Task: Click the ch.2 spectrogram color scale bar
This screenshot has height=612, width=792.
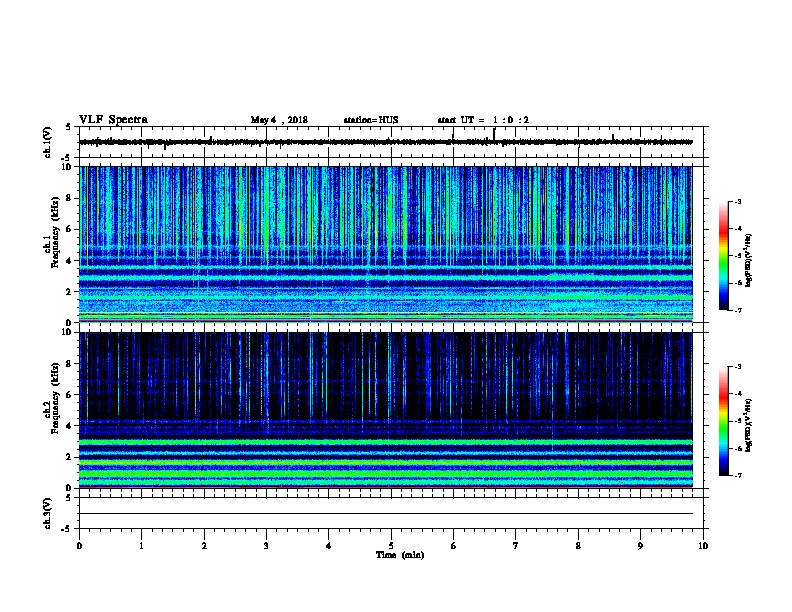Action: 723,421
